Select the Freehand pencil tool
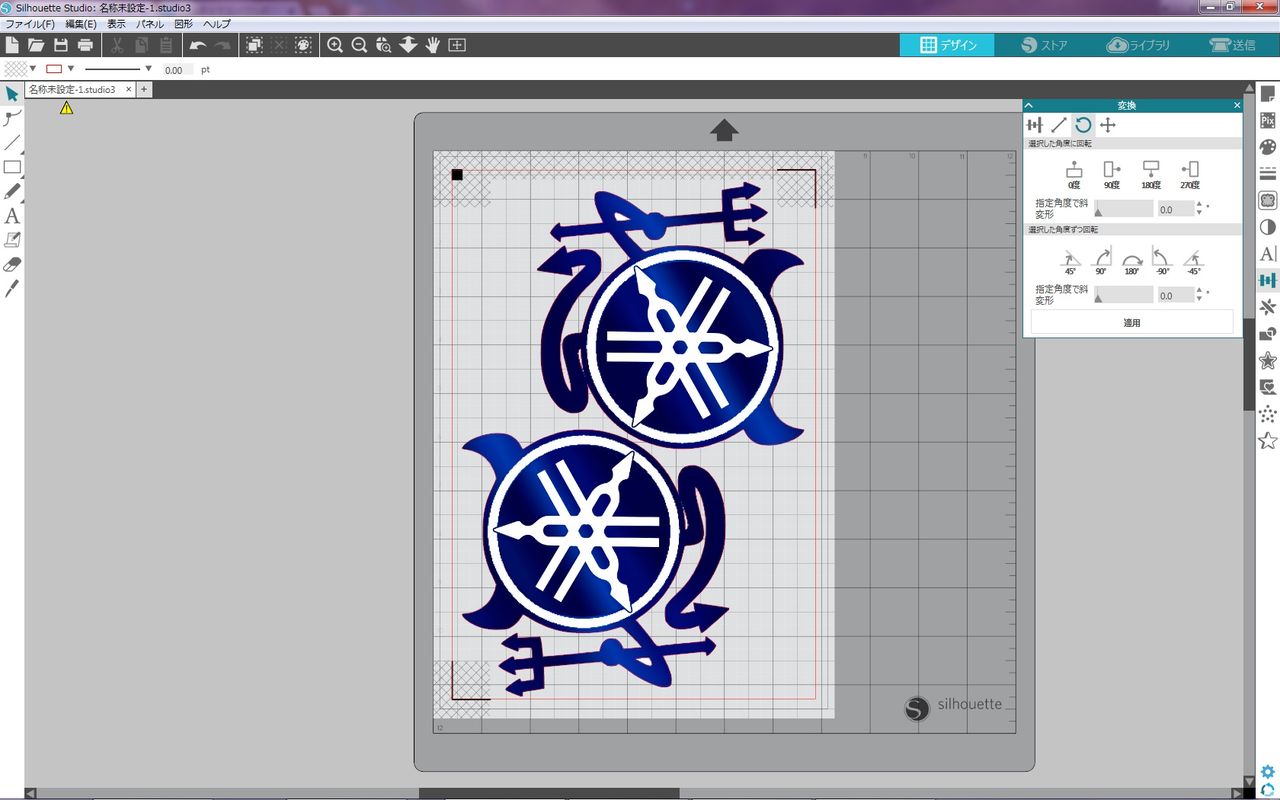1280x800 pixels. [12, 191]
